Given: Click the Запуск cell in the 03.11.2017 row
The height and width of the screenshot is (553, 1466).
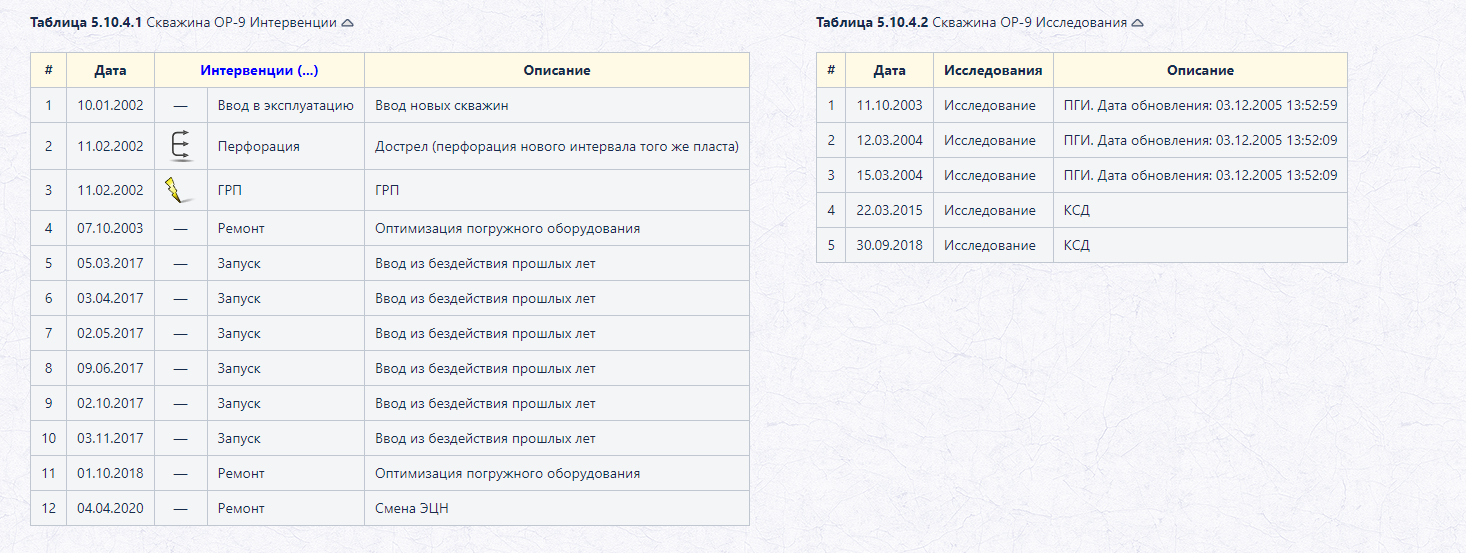Looking at the screenshot, I should click(x=286, y=438).
